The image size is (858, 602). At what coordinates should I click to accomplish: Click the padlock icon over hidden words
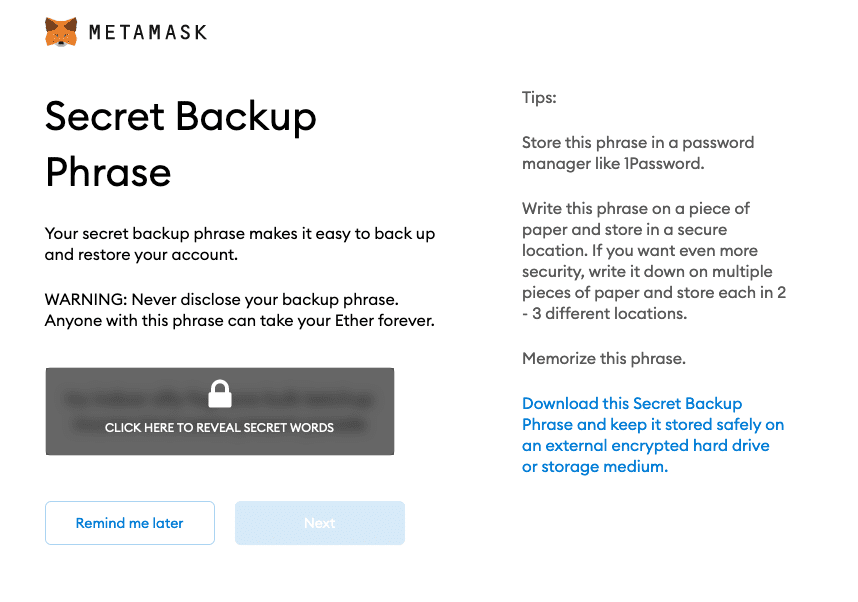coord(219,393)
